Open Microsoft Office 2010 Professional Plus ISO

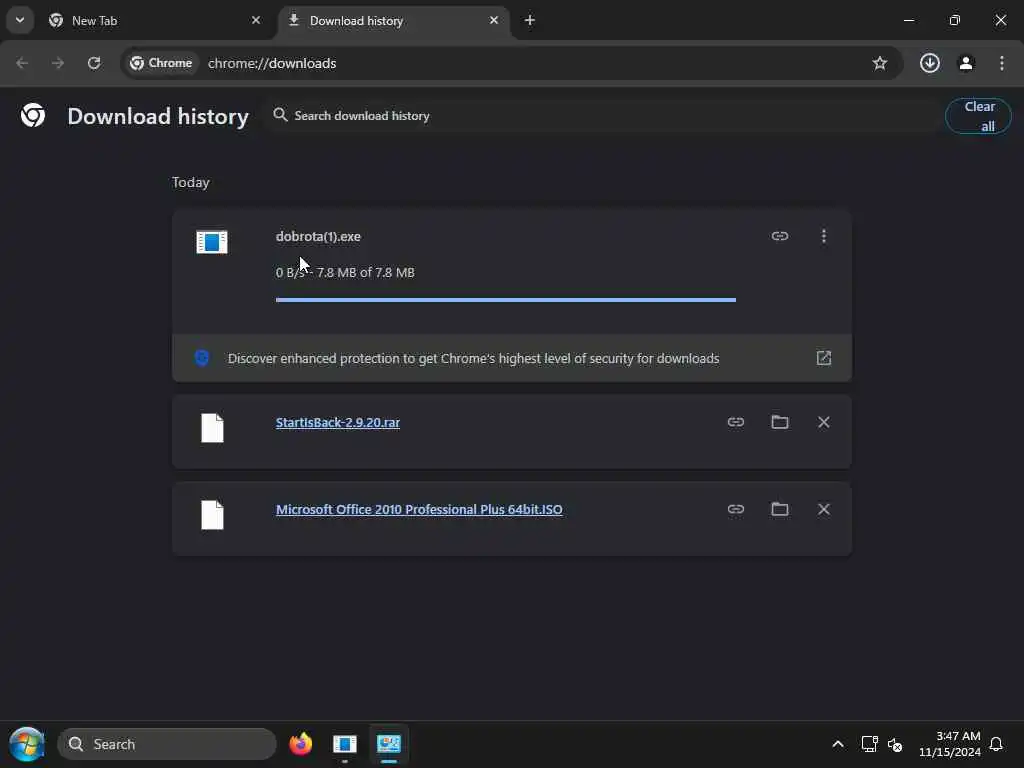(419, 509)
